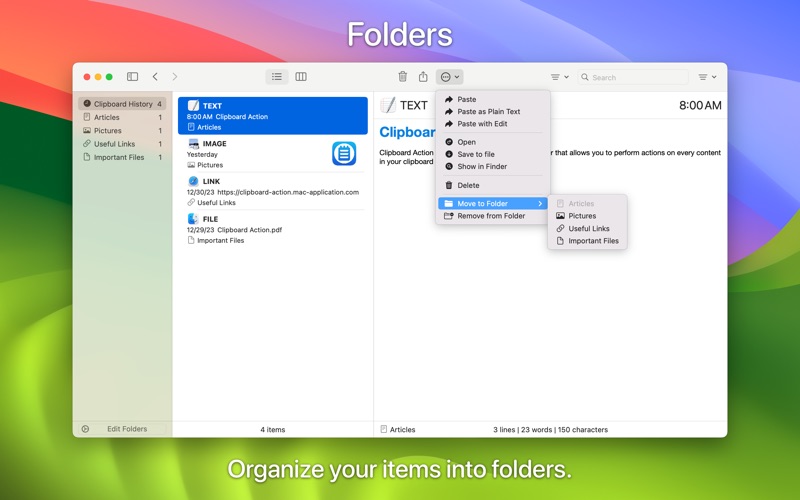Viewport: 800px width, 500px height.
Task: Click the Articles tag in TEXT row
Action: (x=204, y=127)
